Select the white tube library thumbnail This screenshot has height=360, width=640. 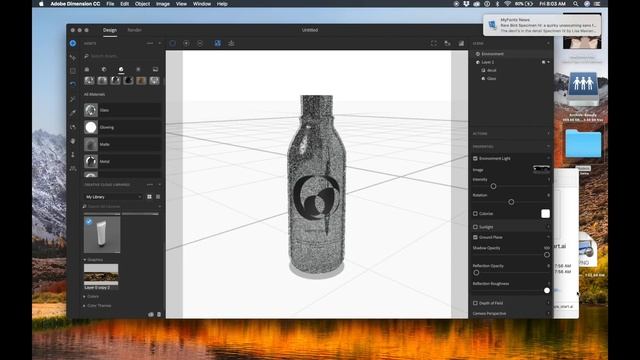(x=102, y=235)
